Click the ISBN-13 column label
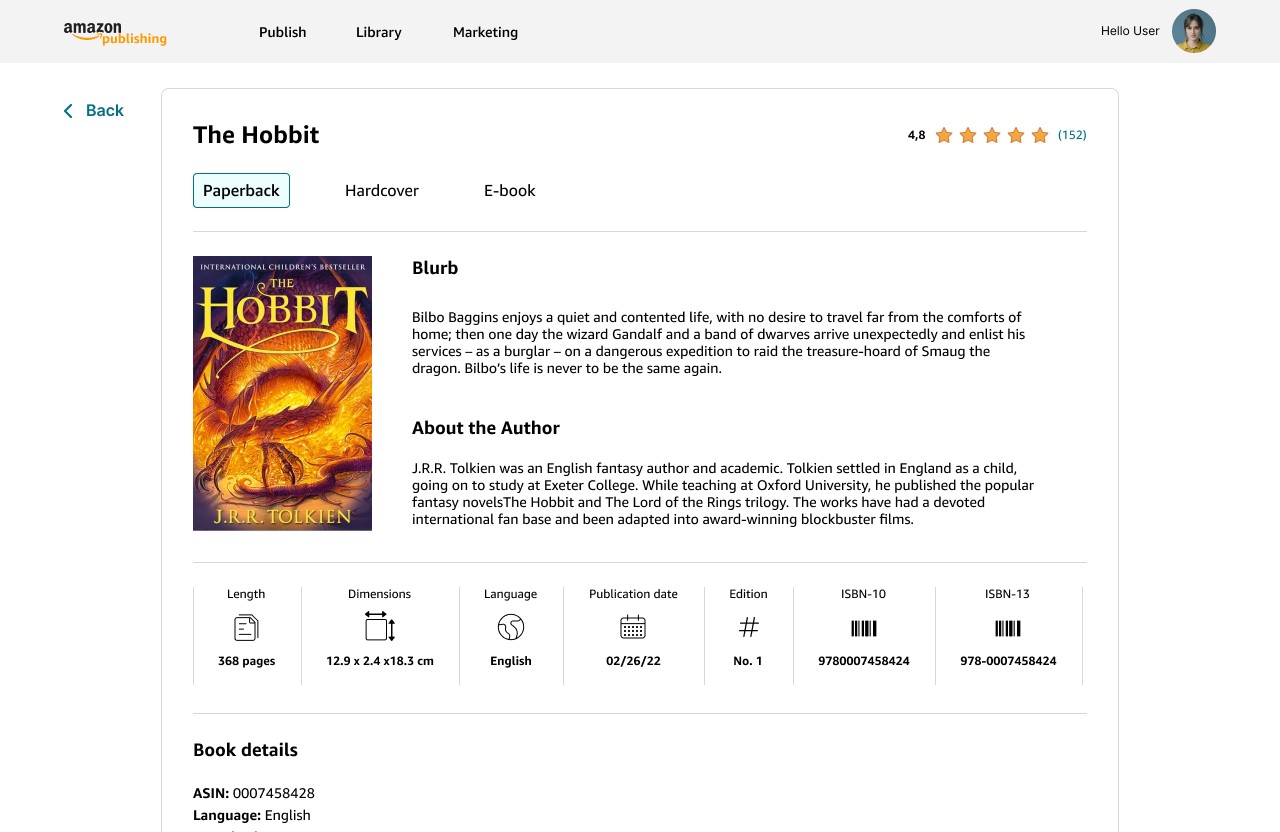1280x832 pixels. [1007, 594]
